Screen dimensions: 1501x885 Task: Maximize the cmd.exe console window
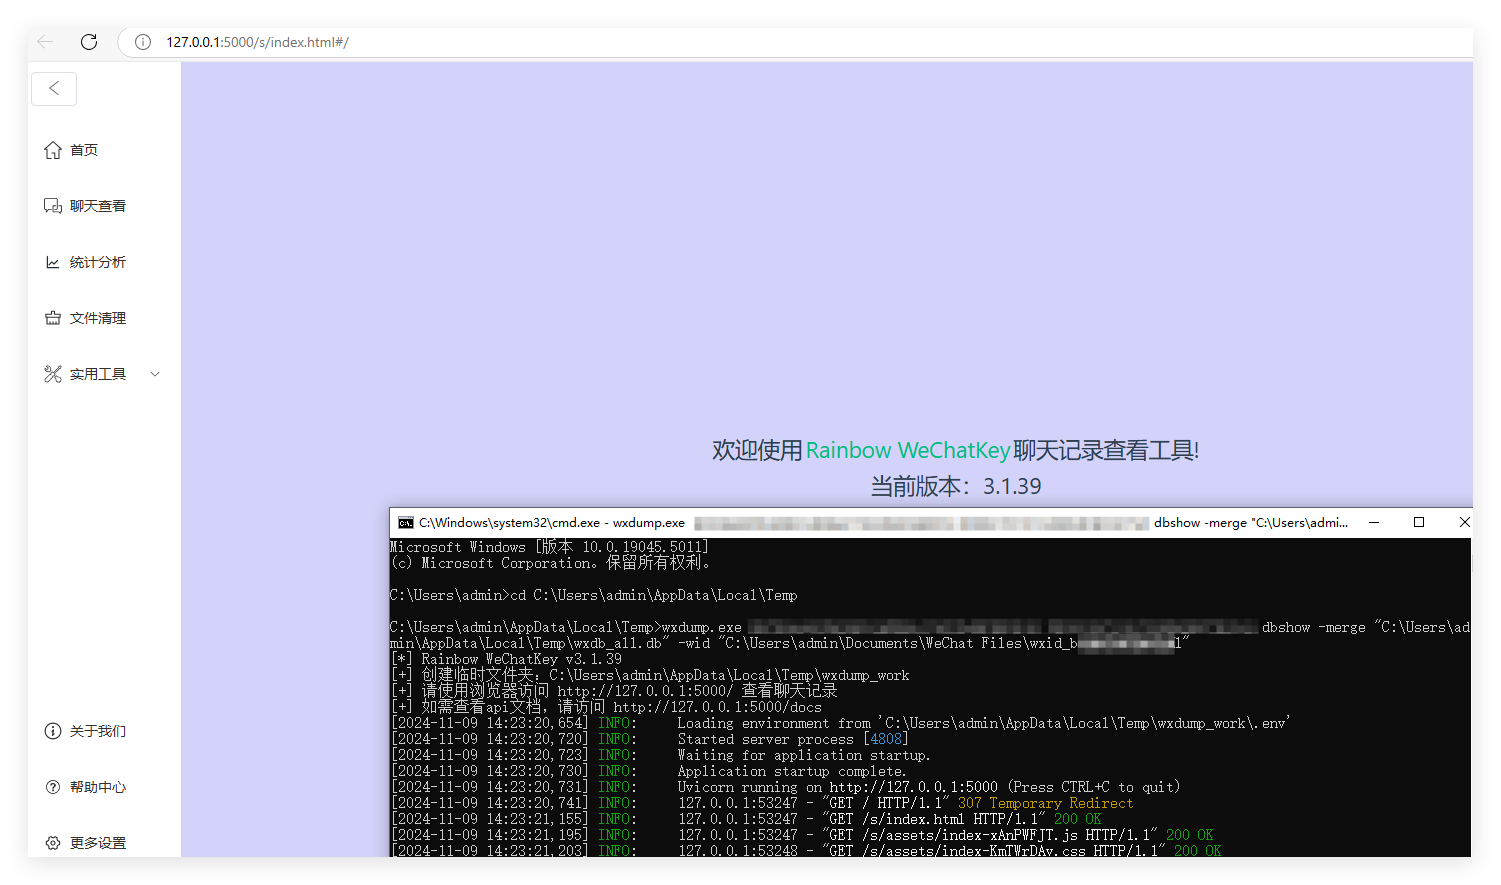pyautogui.click(x=1418, y=522)
